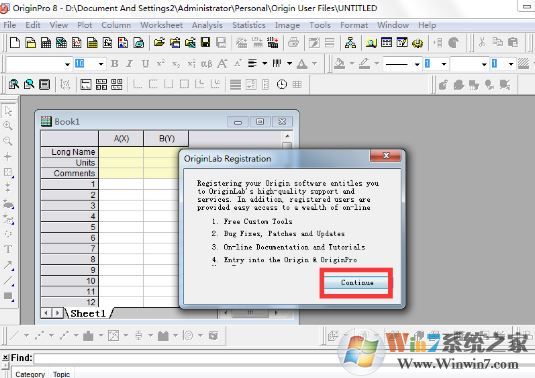This screenshot has width=535, height=378.
Task: Click the Continue button in the Registration dialog
Action: click(x=357, y=283)
